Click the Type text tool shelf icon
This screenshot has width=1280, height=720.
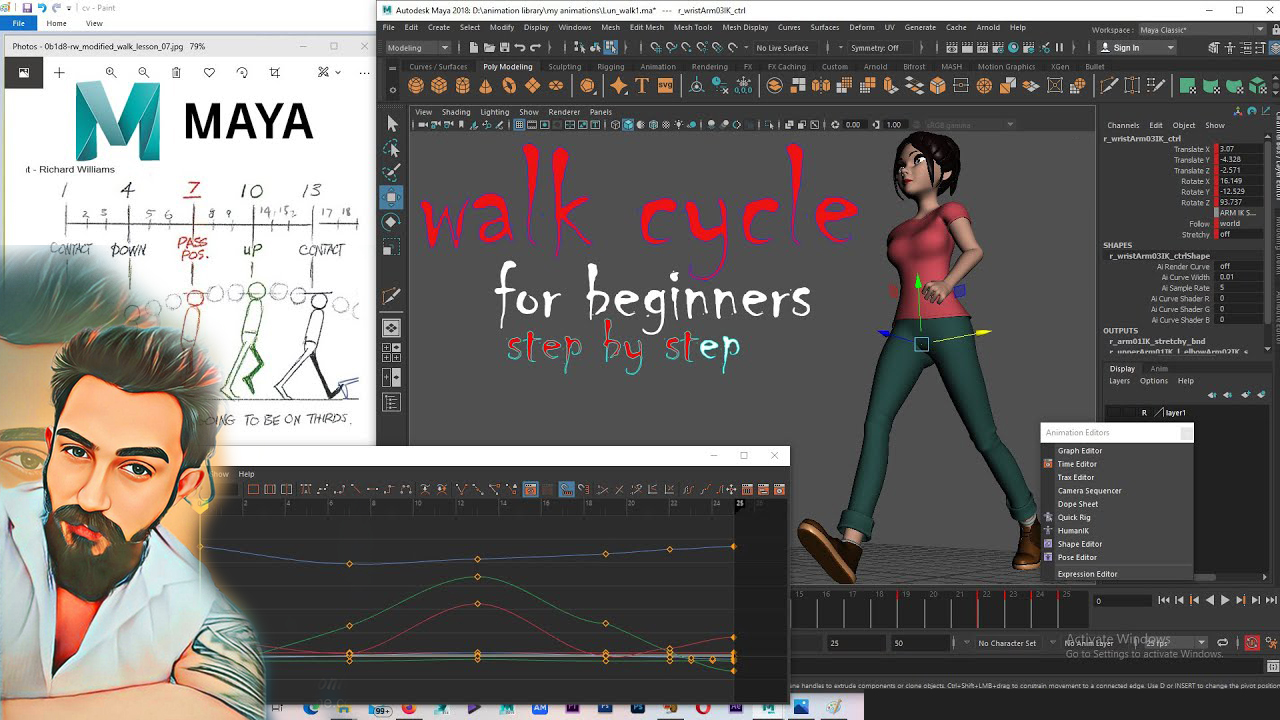point(642,86)
